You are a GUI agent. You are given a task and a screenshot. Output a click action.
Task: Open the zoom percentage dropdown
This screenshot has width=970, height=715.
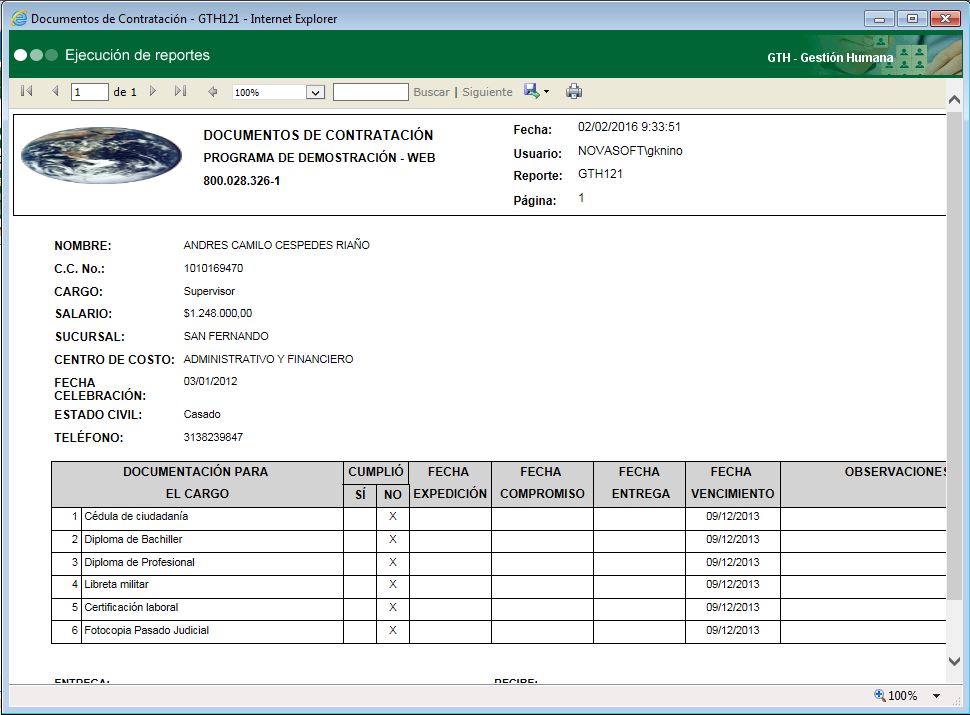pyautogui.click(x=277, y=91)
